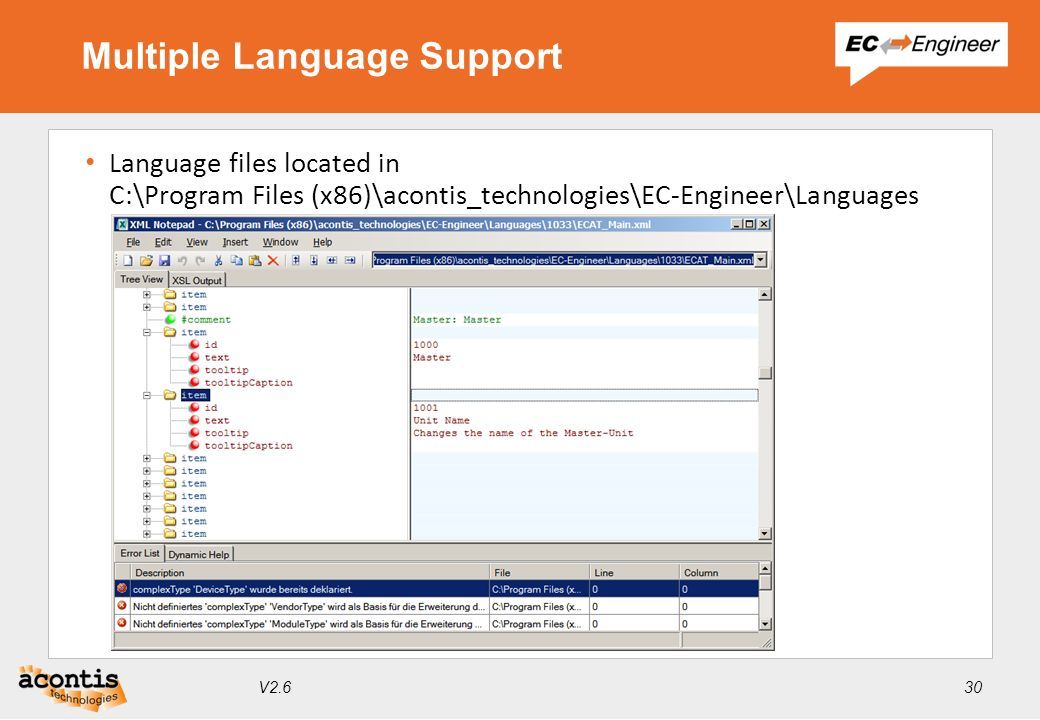Click the Save floppy disk icon

[x=164, y=261]
